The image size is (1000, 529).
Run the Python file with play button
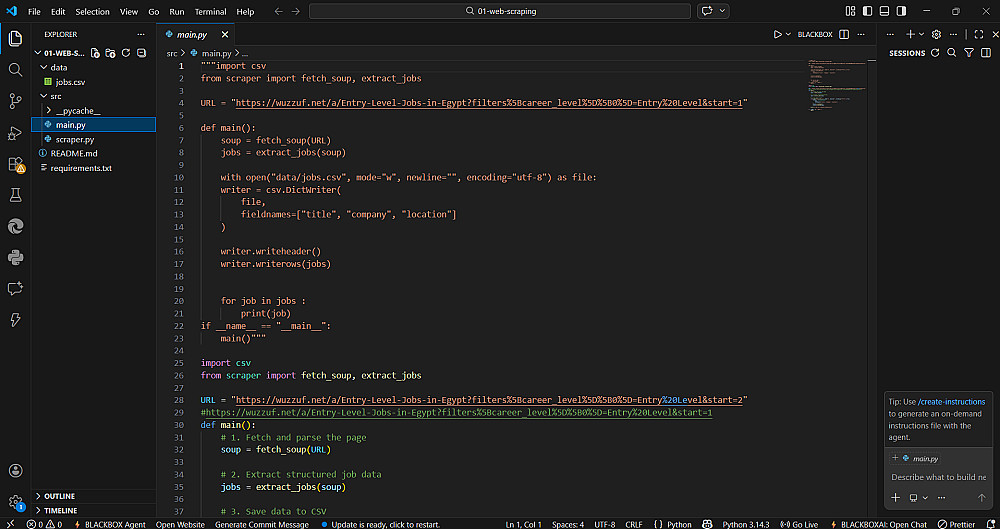click(777, 34)
